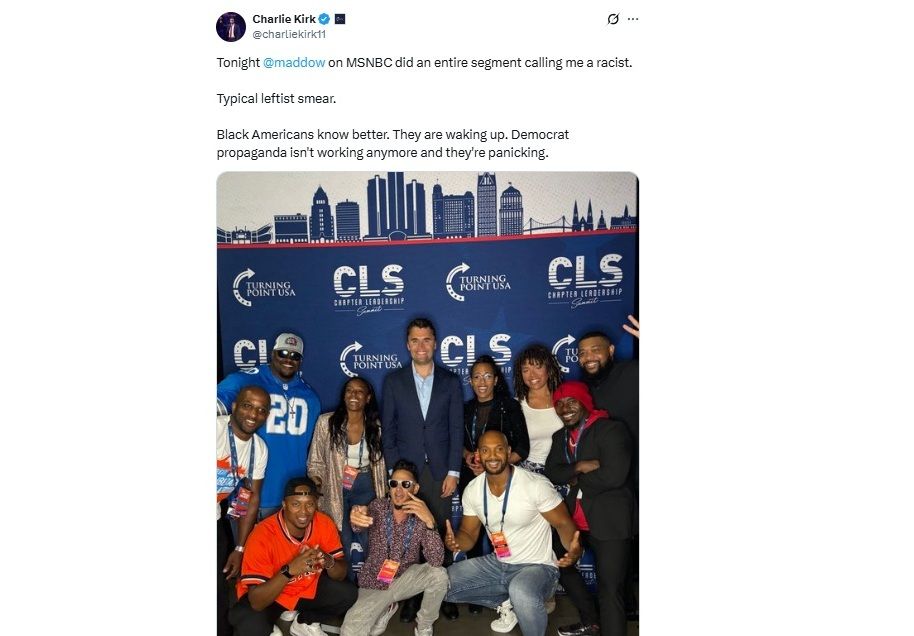Open the tweet author's round profile avatar
914x636 pixels.
click(x=231, y=27)
